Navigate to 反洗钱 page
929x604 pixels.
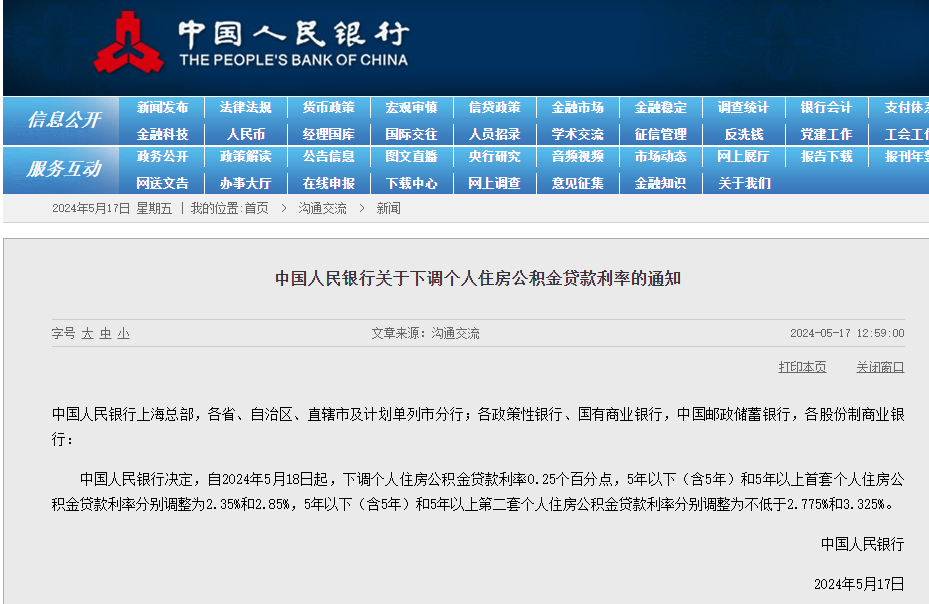click(744, 135)
